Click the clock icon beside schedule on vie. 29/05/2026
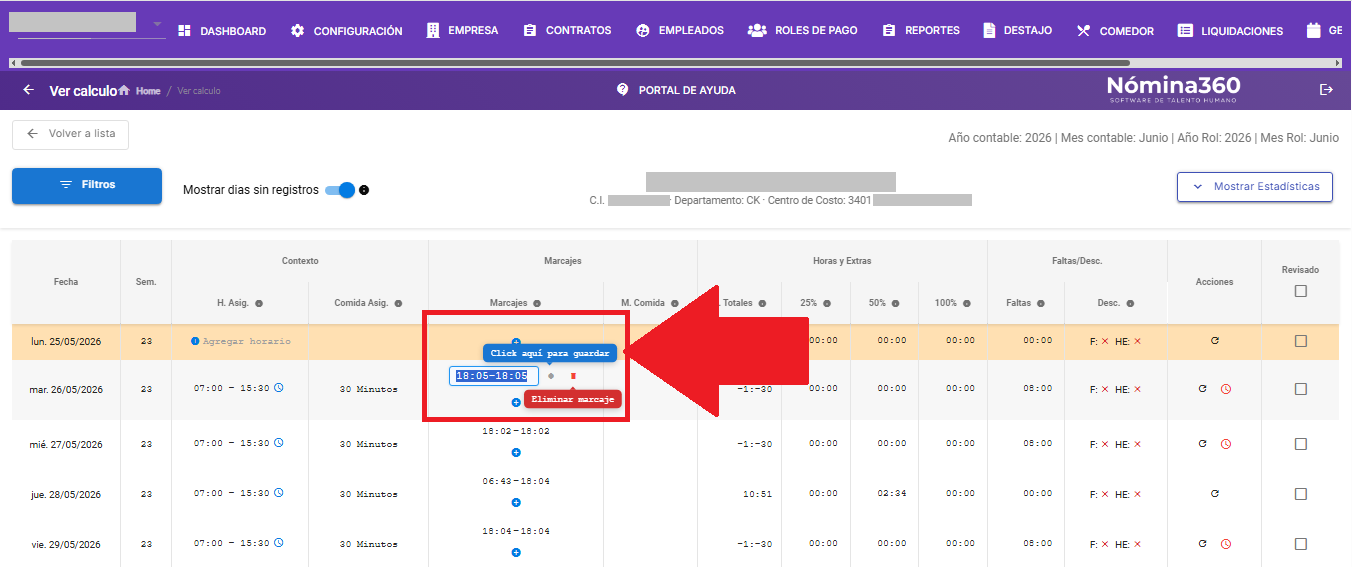 click(279, 542)
